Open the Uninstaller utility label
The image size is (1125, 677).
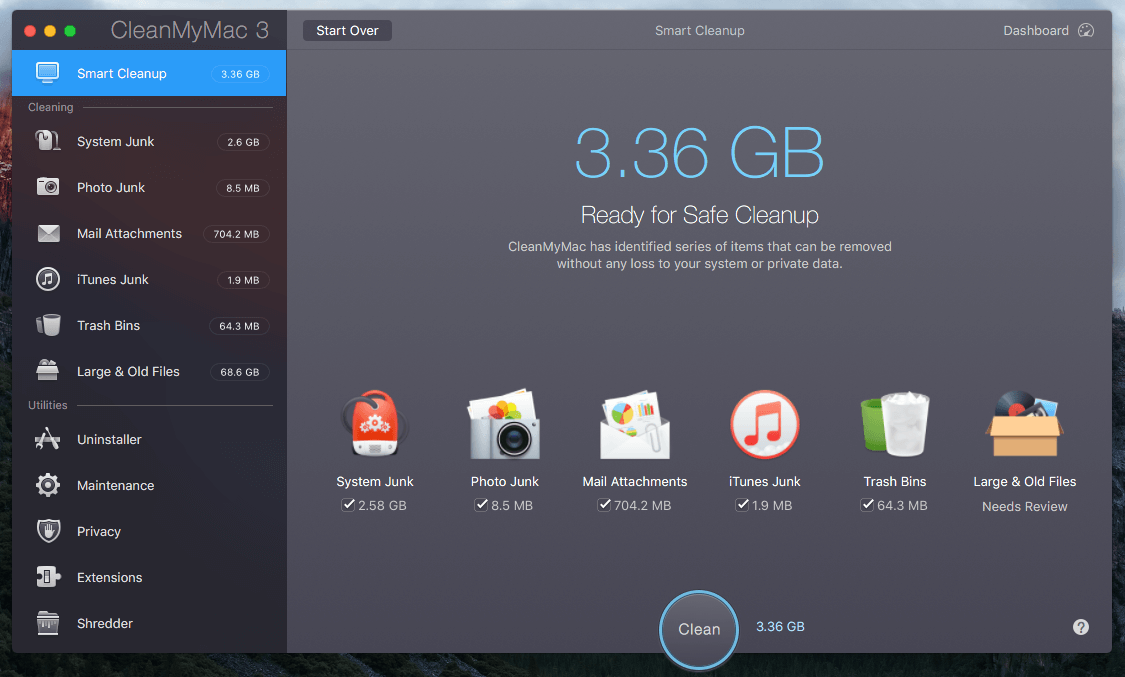[x=109, y=439]
